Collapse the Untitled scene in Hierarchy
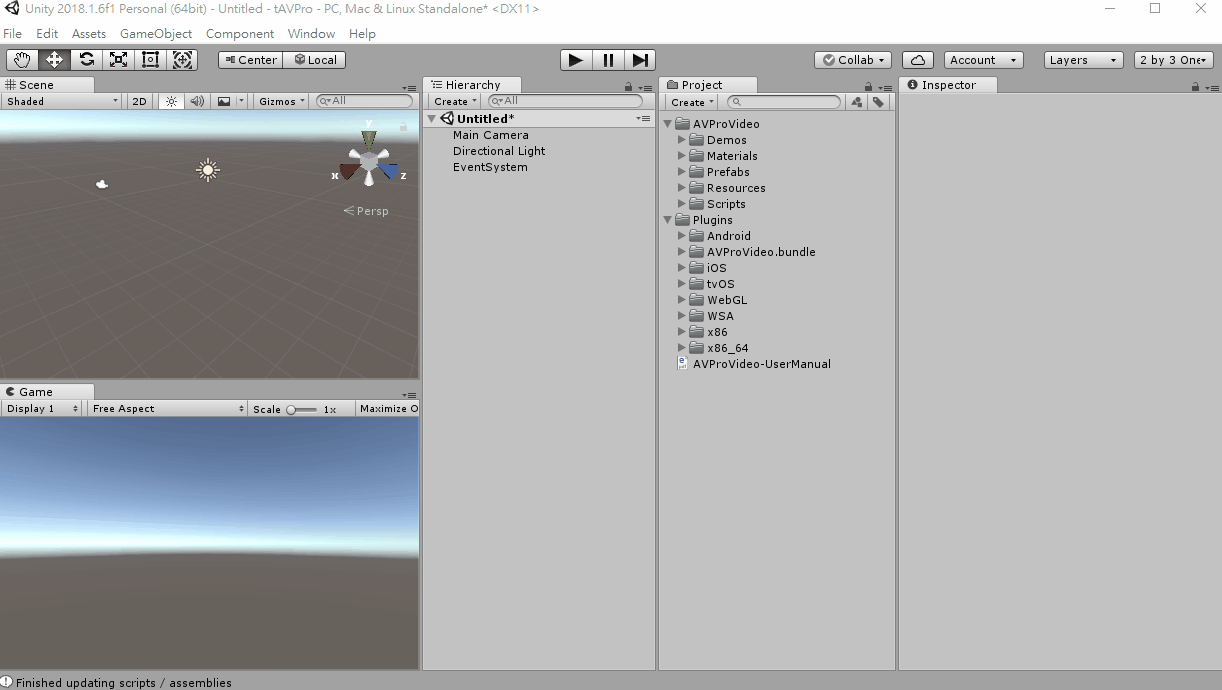This screenshot has width=1222, height=690. [432, 119]
